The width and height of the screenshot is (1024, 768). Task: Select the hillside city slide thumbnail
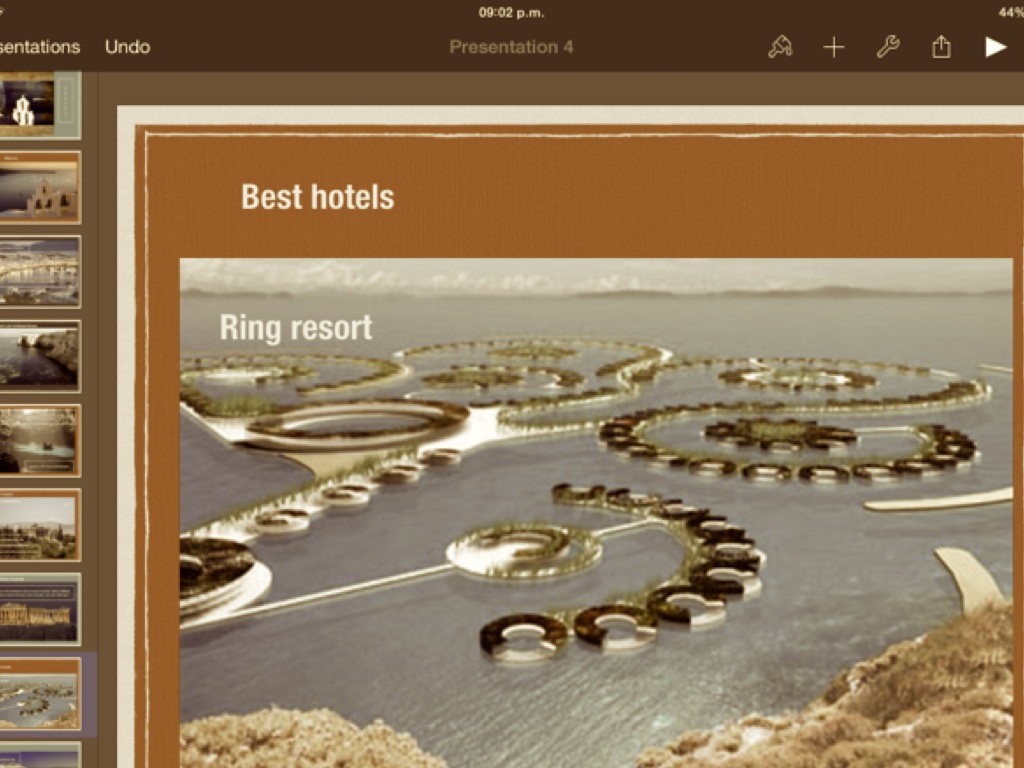click(39, 525)
